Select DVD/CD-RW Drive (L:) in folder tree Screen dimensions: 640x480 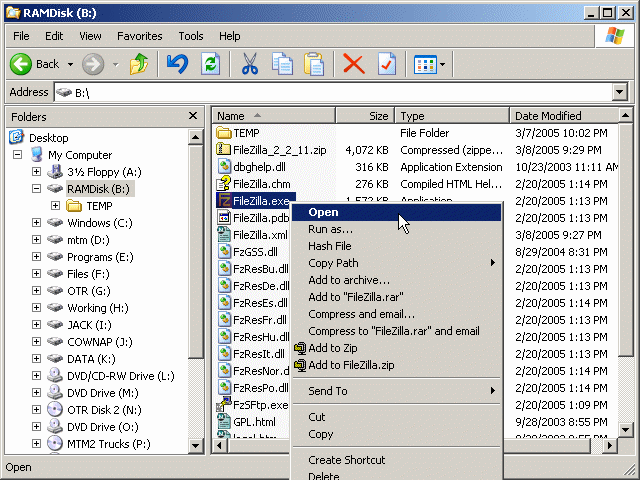120,376
